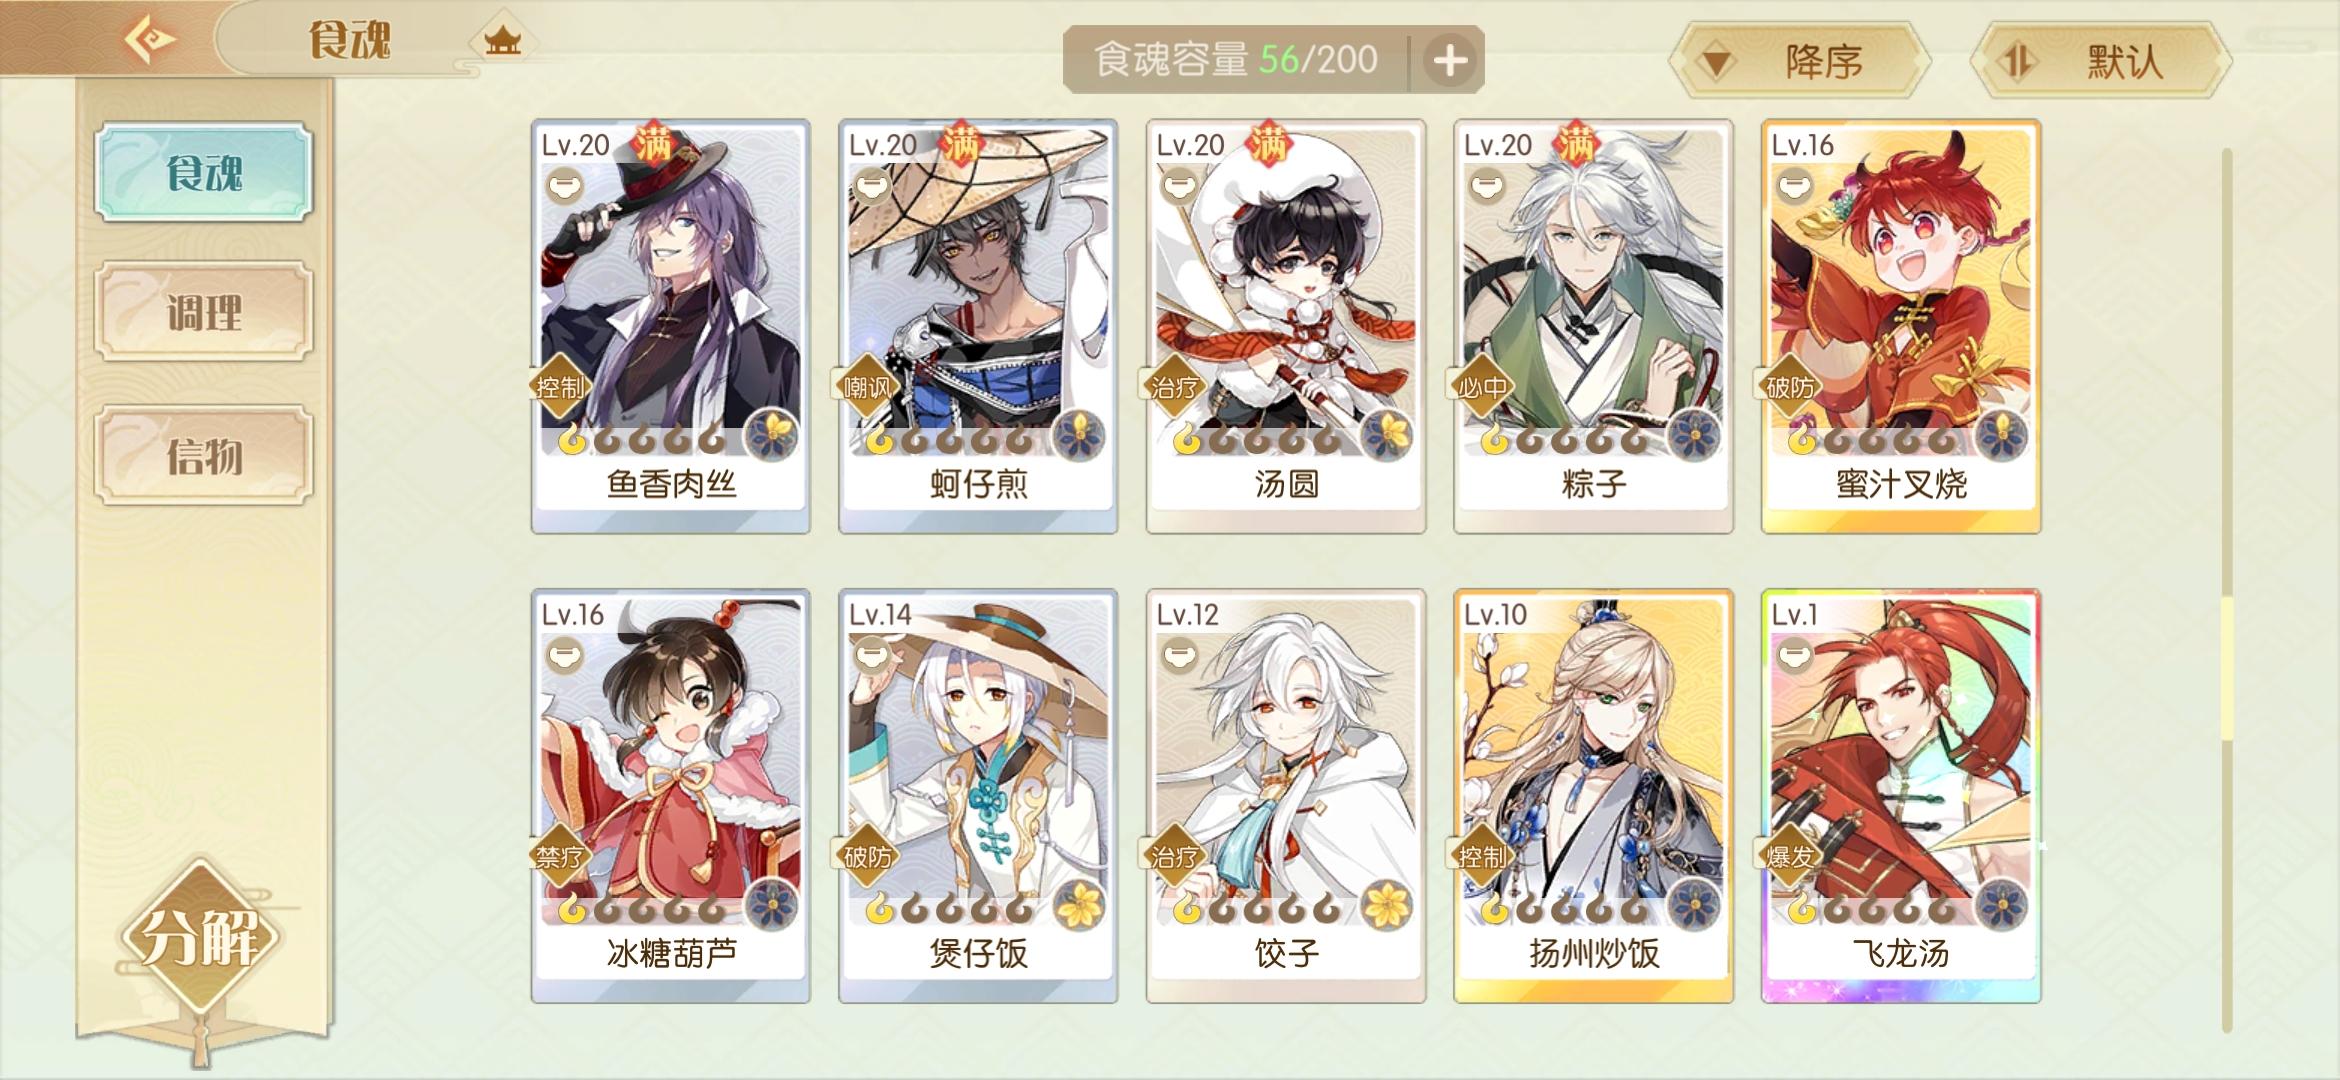
Task: Tap the 满 max badge on 汤圆
Action: click(x=1267, y=145)
